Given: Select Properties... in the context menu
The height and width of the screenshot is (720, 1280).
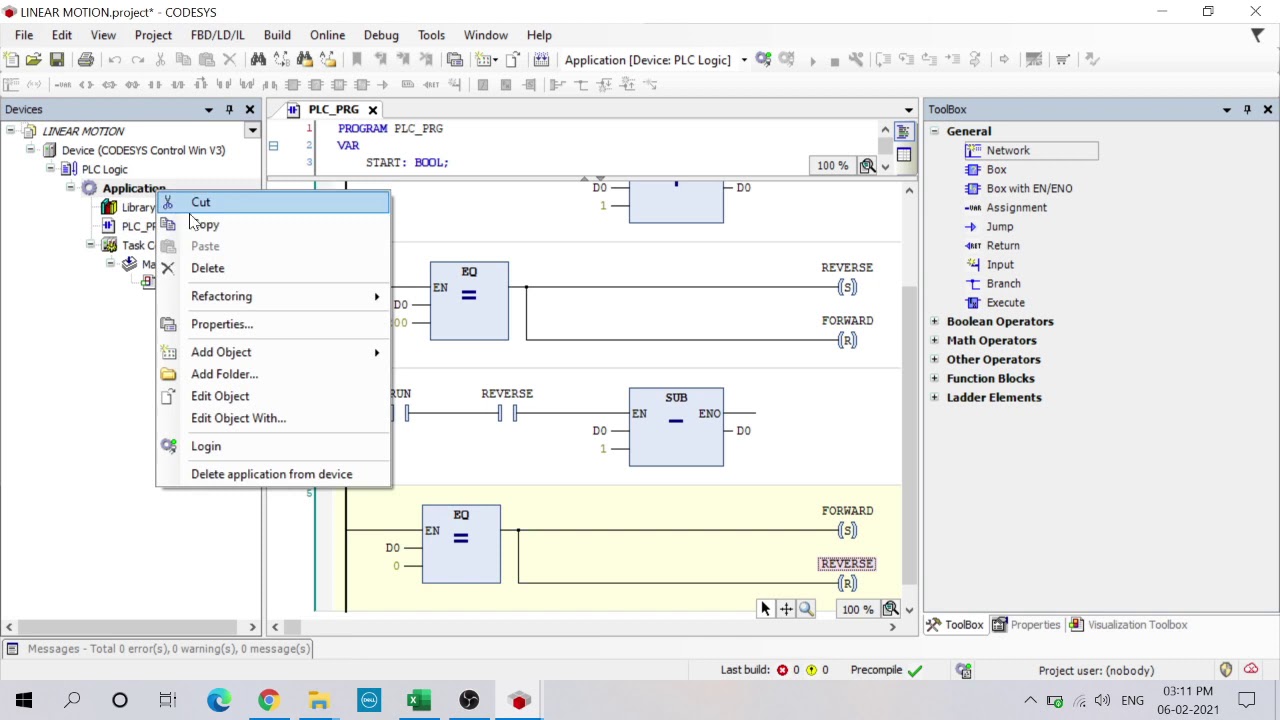Looking at the screenshot, I should (273, 324).
